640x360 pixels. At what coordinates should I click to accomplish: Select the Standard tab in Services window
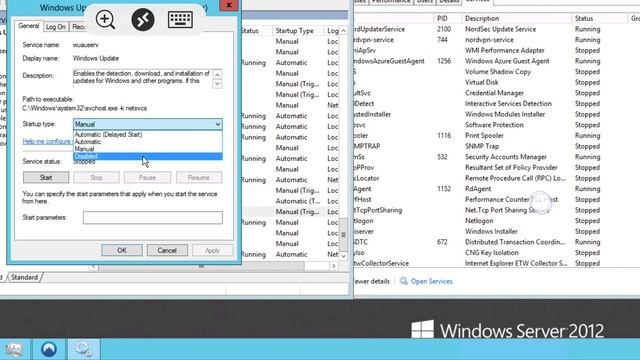click(x=24, y=278)
